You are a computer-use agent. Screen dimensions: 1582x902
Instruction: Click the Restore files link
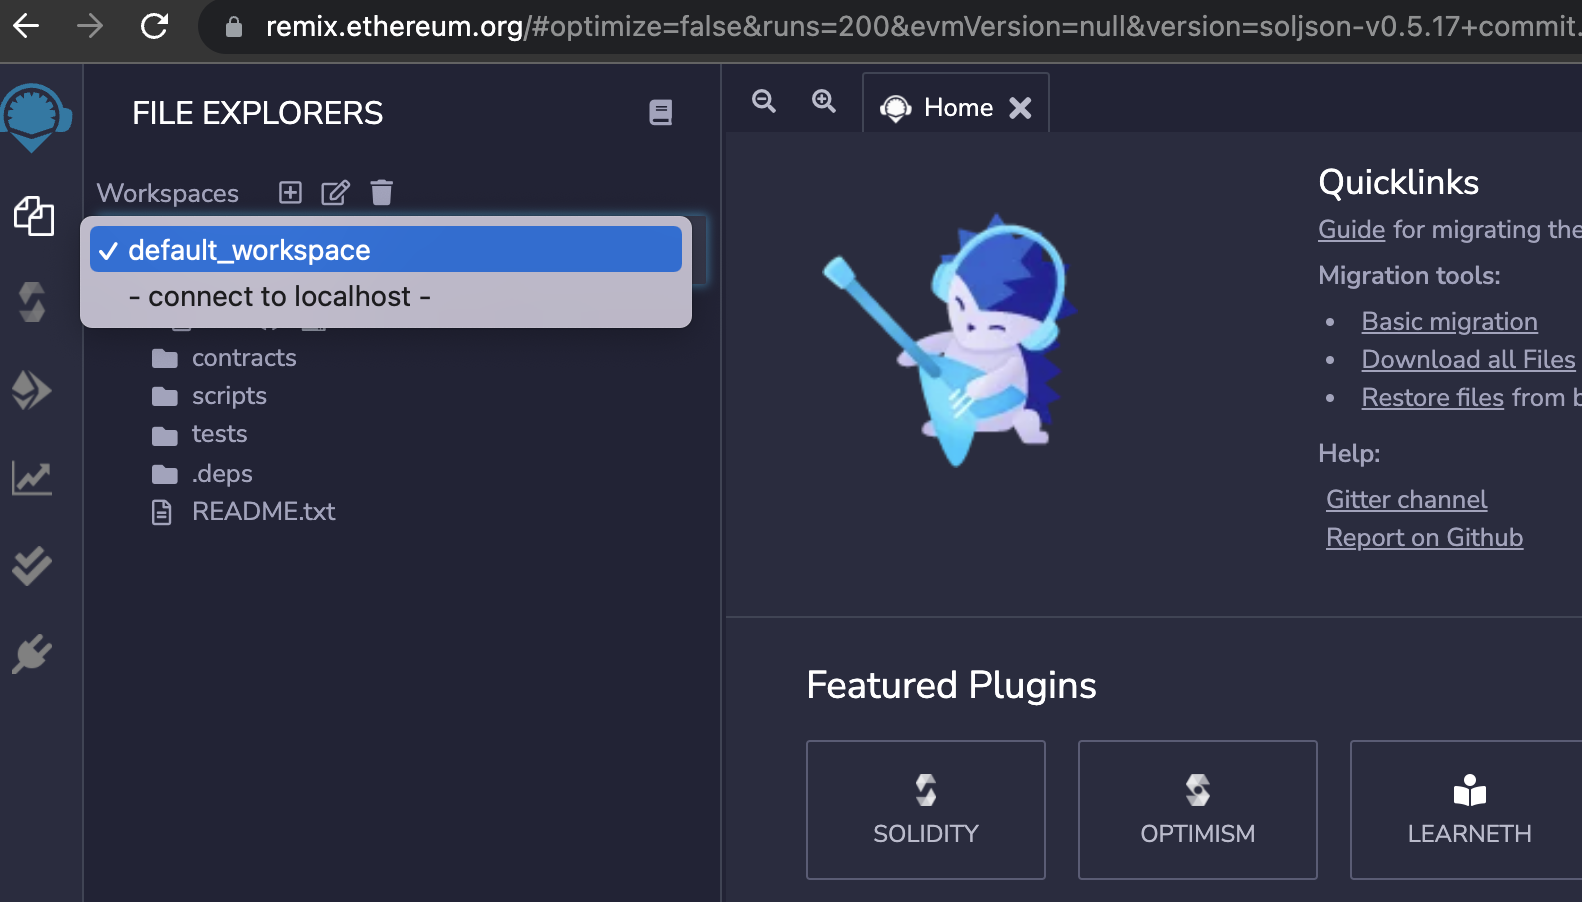pyautogui.click(x=1432, y=398)
